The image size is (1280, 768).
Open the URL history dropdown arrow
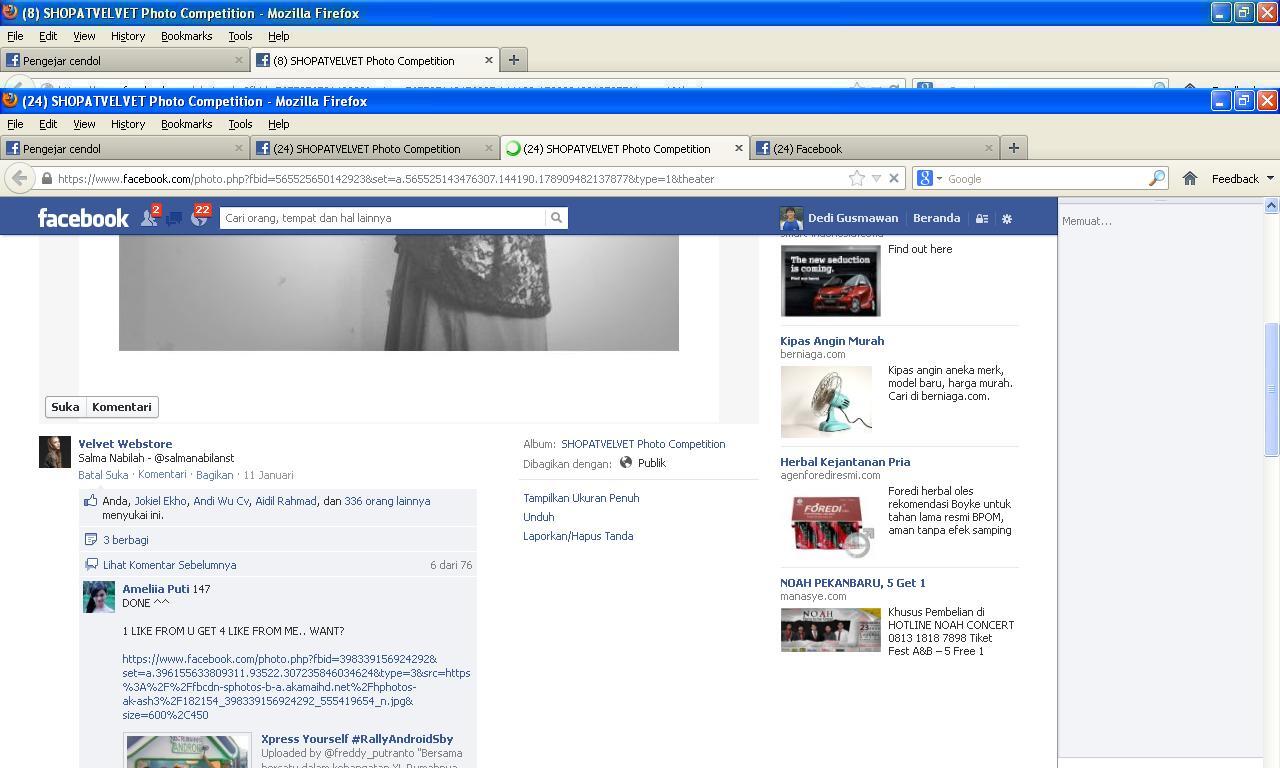click(x=876, y=178)
